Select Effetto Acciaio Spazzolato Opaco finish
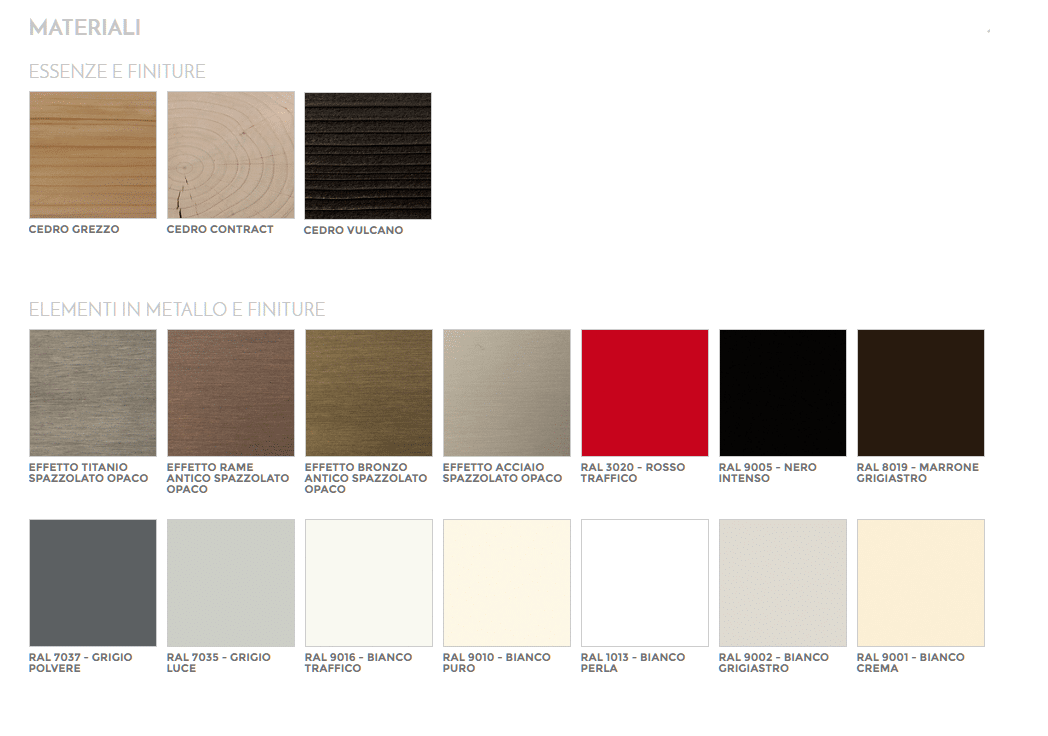This screenshot has width=1048, height=736. tap(507, 393)
